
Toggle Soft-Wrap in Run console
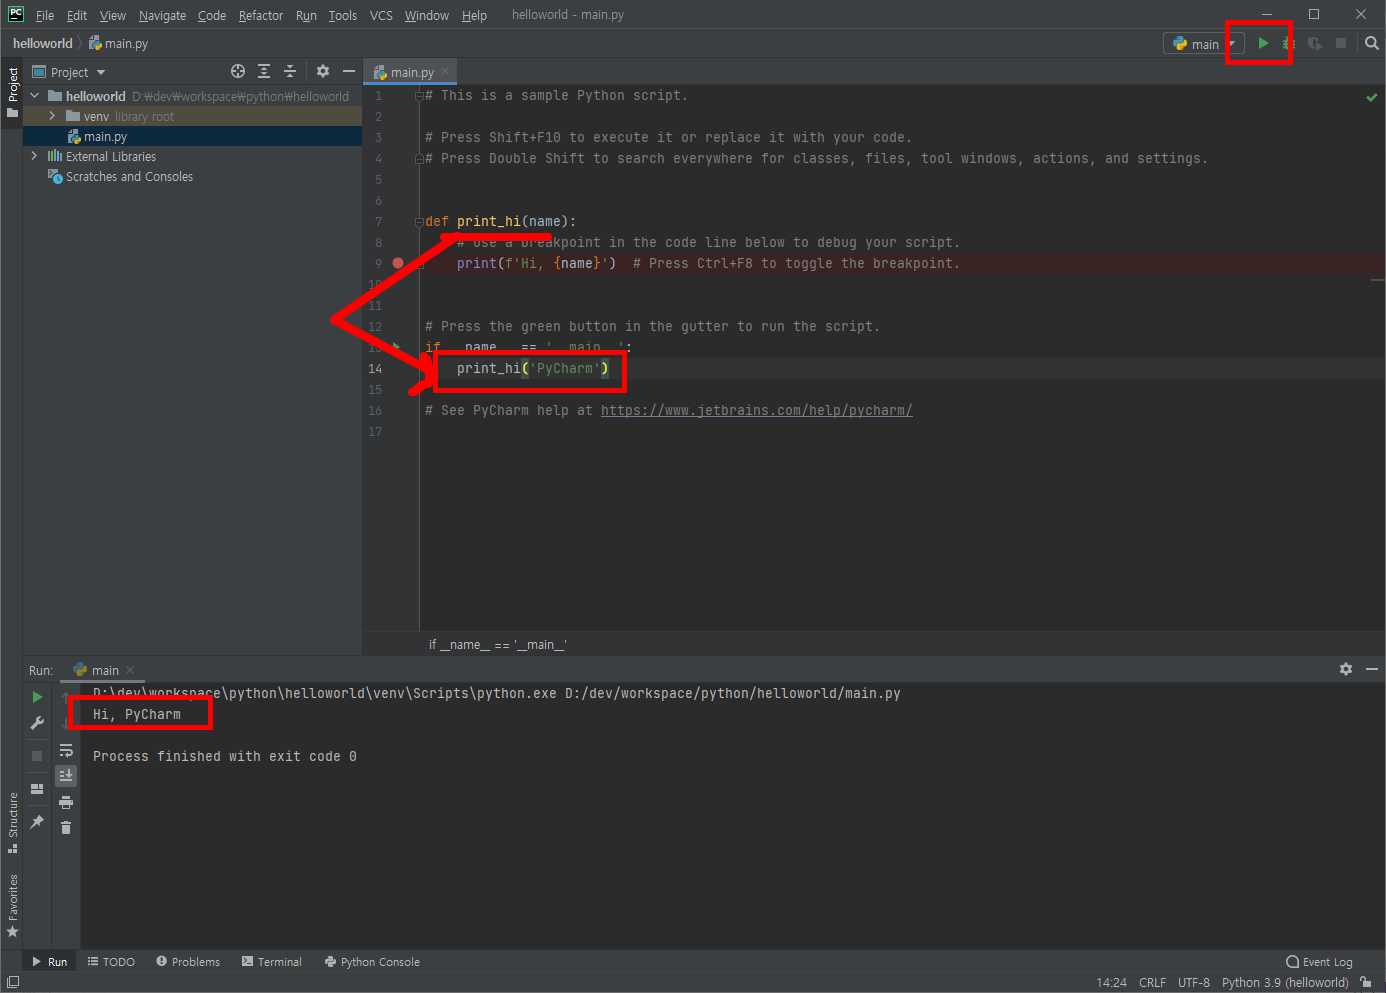[x=66, y=750]
